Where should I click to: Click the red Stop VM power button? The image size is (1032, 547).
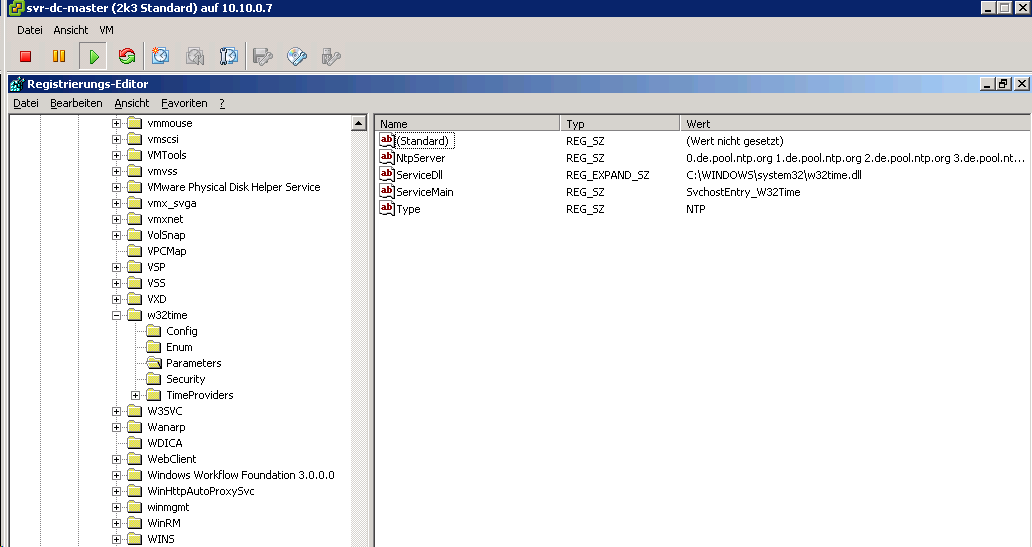pos(26,57)
